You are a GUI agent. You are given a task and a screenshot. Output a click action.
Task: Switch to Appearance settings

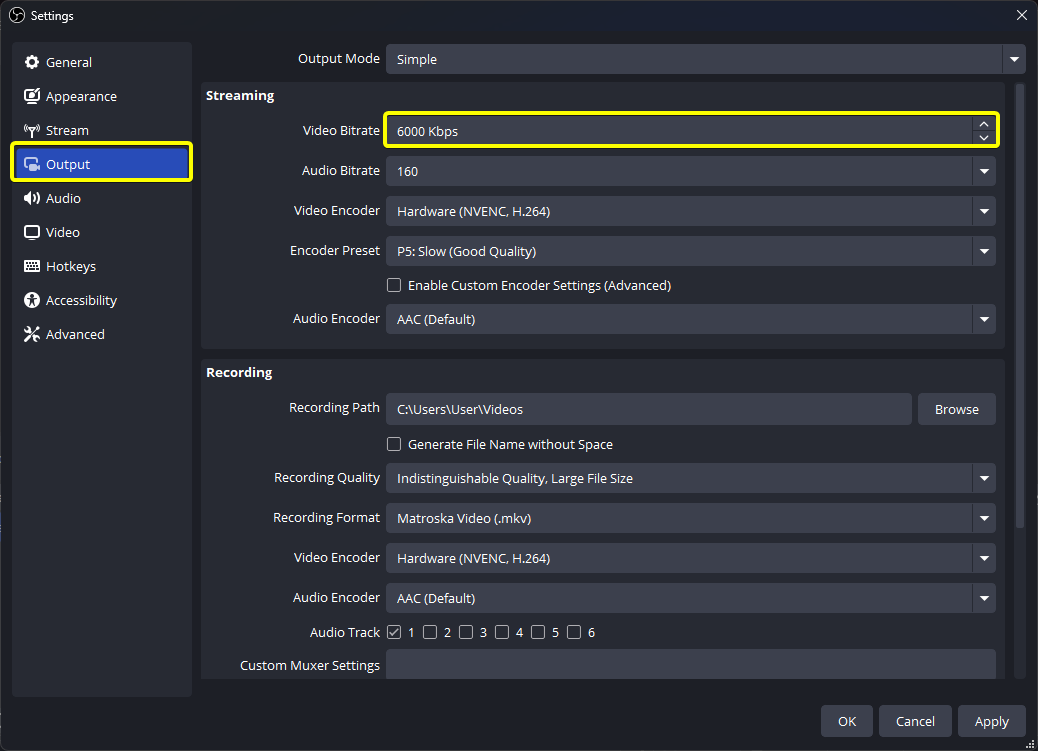102,96
